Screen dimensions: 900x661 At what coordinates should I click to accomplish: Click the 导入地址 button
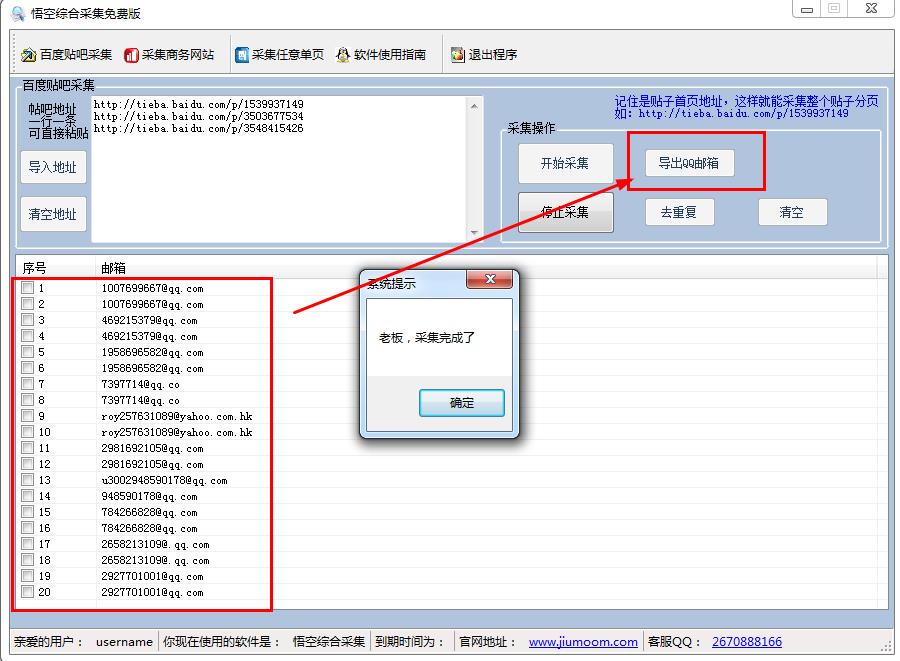tap(53, 167)
